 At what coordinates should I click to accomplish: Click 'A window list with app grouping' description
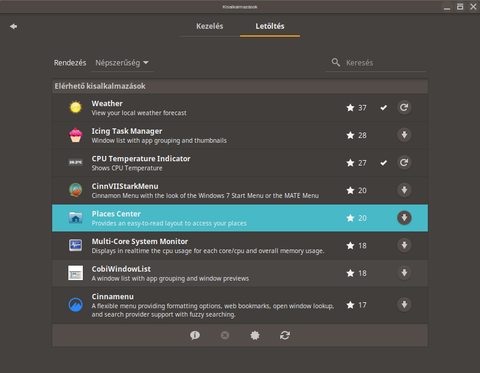coord(170,278)
